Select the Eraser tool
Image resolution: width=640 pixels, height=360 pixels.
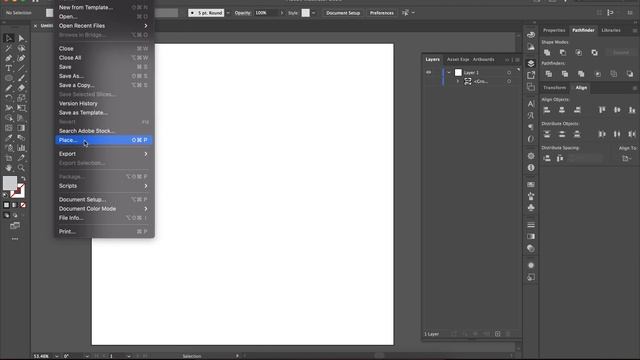click(21, 88)
